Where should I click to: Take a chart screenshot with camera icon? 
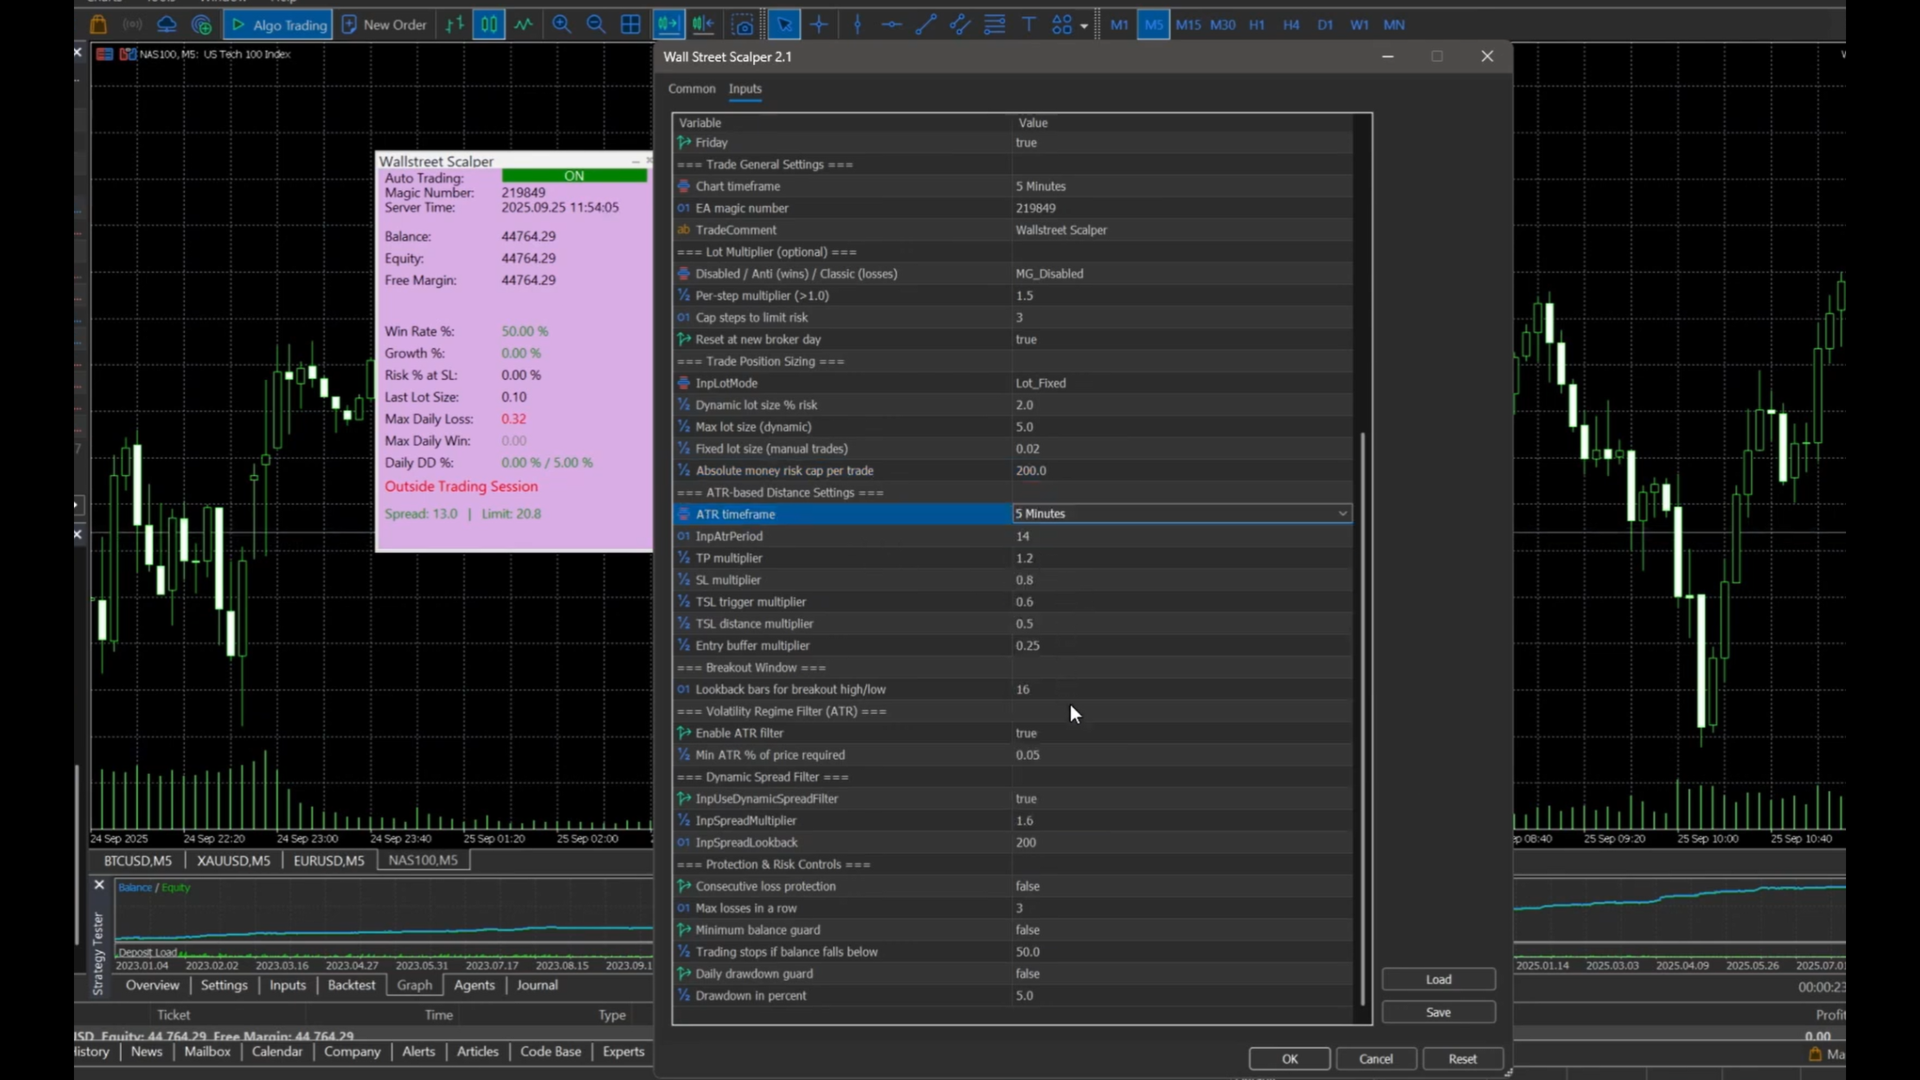[743, 25]
